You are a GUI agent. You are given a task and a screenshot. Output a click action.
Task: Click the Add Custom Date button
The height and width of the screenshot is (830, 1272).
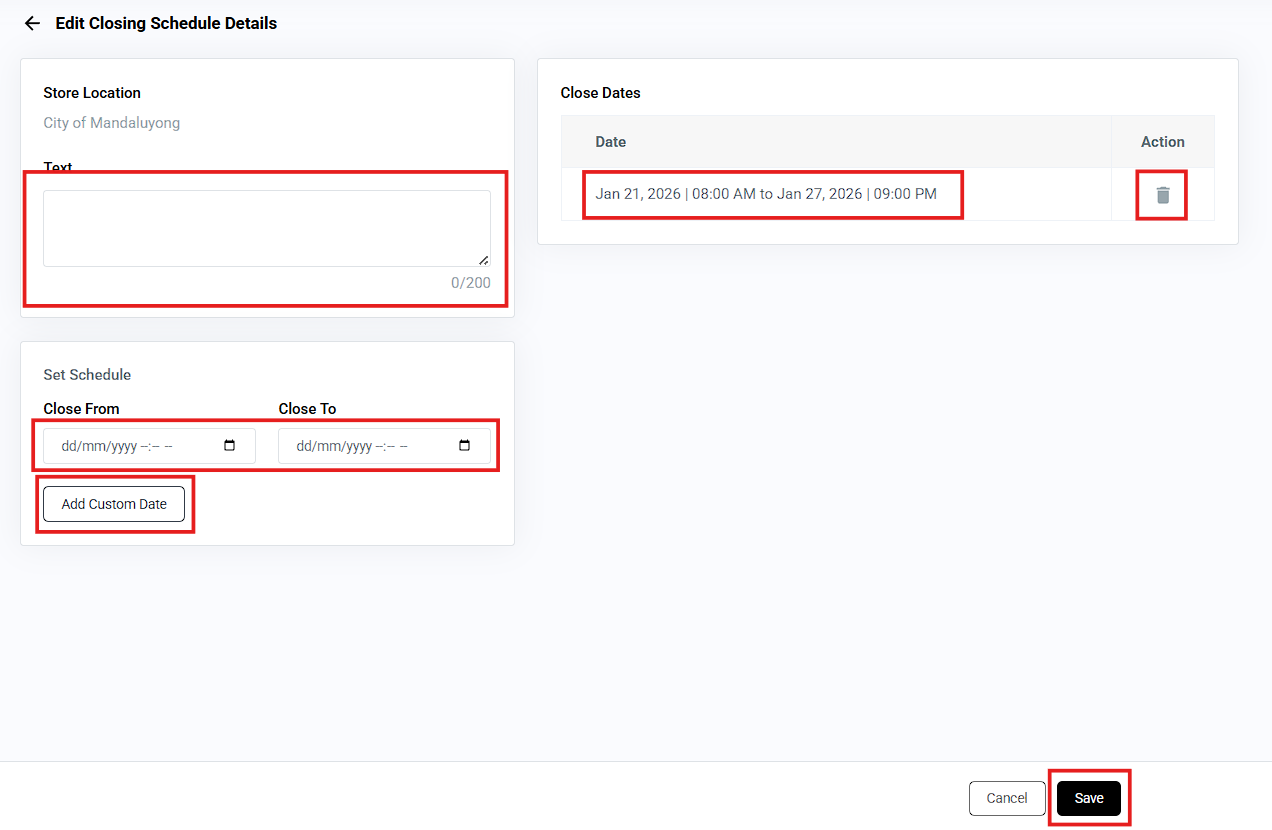pyautogui.click(x=114, y=504)
